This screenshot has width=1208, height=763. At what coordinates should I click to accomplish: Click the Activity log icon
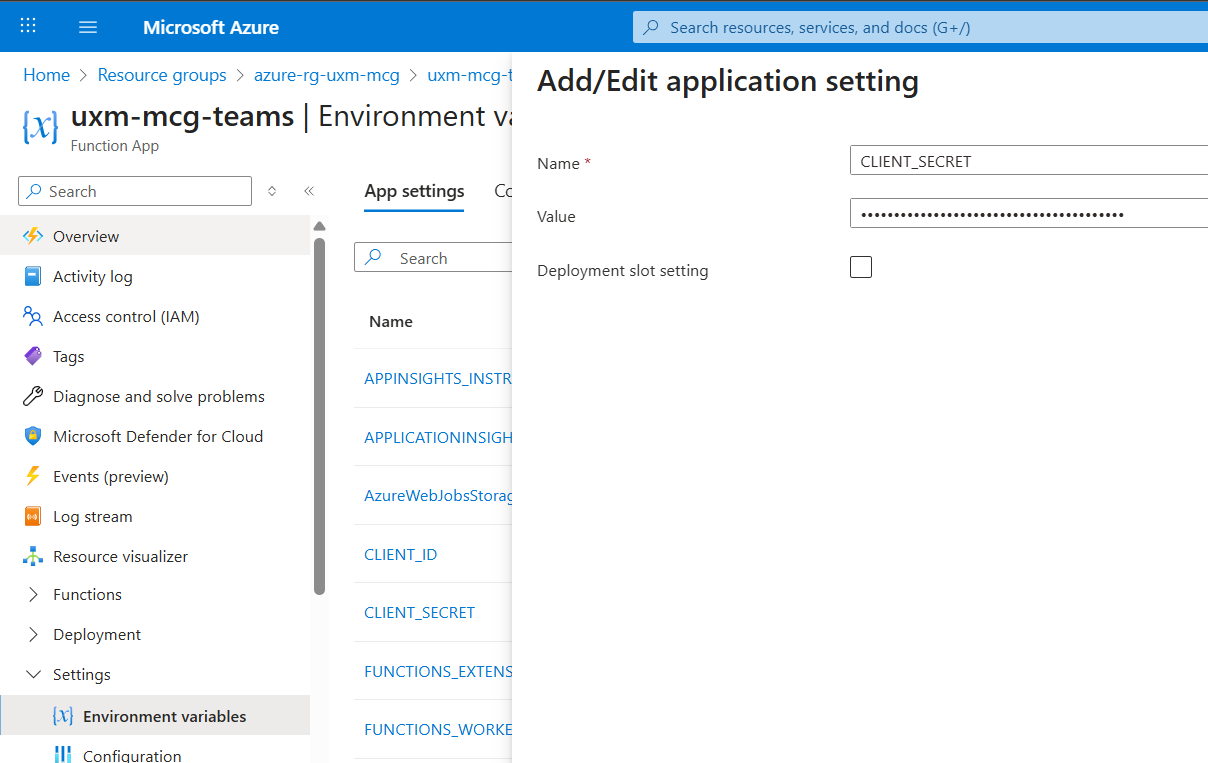(33, 277)
